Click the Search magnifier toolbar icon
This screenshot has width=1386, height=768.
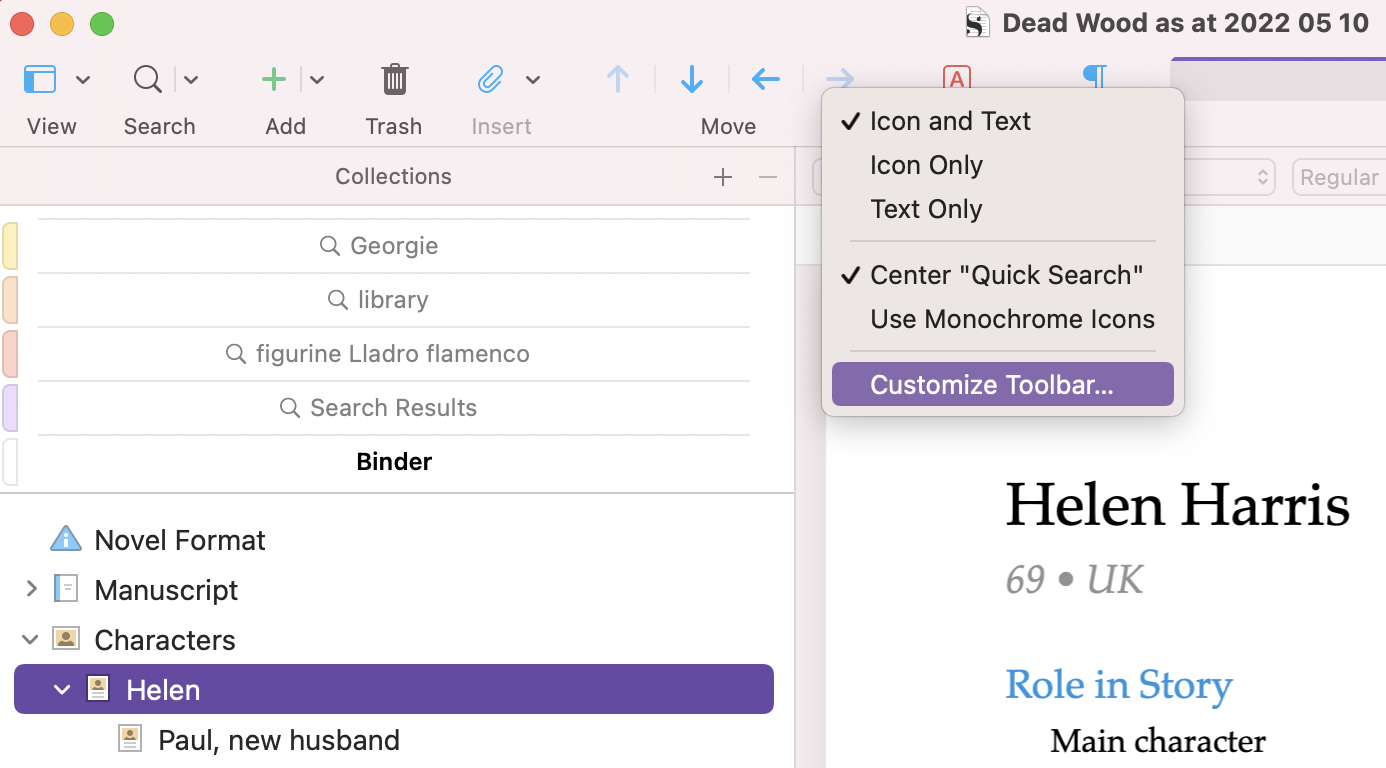coord(148,79)
